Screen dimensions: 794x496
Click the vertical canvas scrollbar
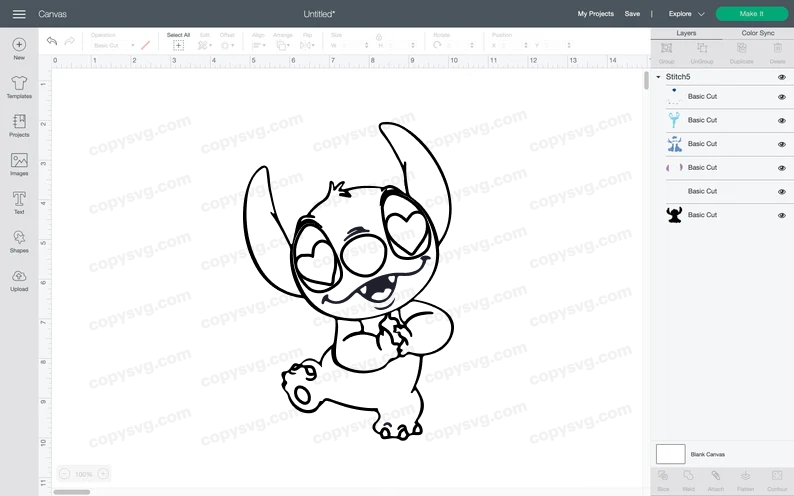[x=646, y=81]
